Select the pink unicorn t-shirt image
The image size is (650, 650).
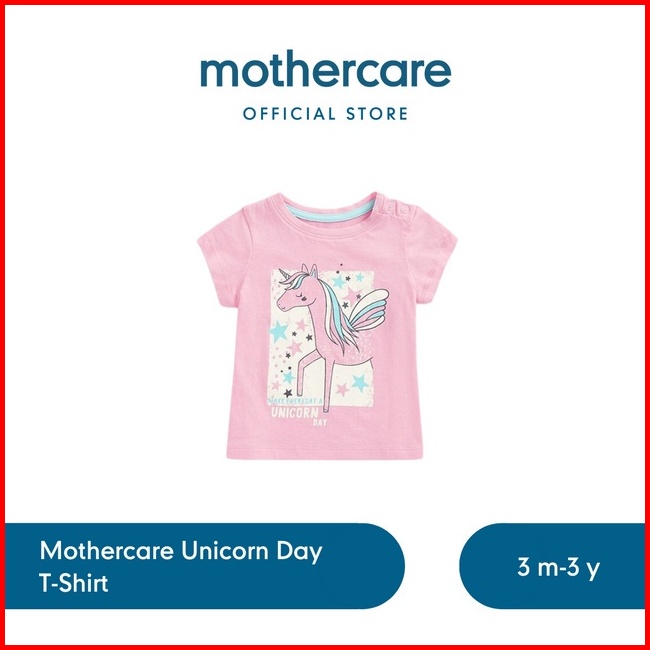tap(327, 325)
